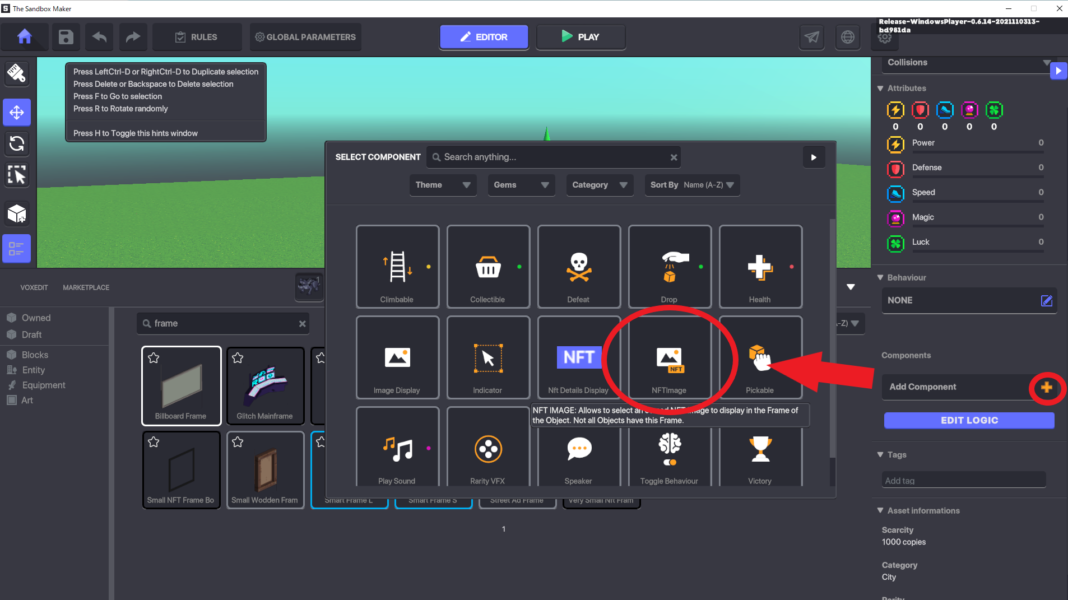The image size is (1068, 600).
Task: Collapse the Behaviour section
Action: tap(881, 278)
